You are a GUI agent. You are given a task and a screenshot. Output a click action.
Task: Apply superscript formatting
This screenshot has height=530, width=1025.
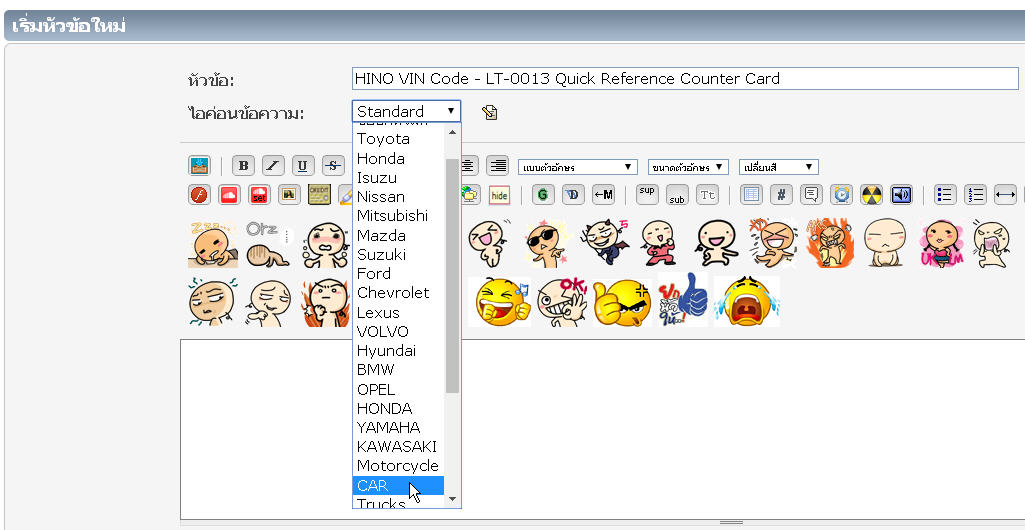click(x=647, y=195)
